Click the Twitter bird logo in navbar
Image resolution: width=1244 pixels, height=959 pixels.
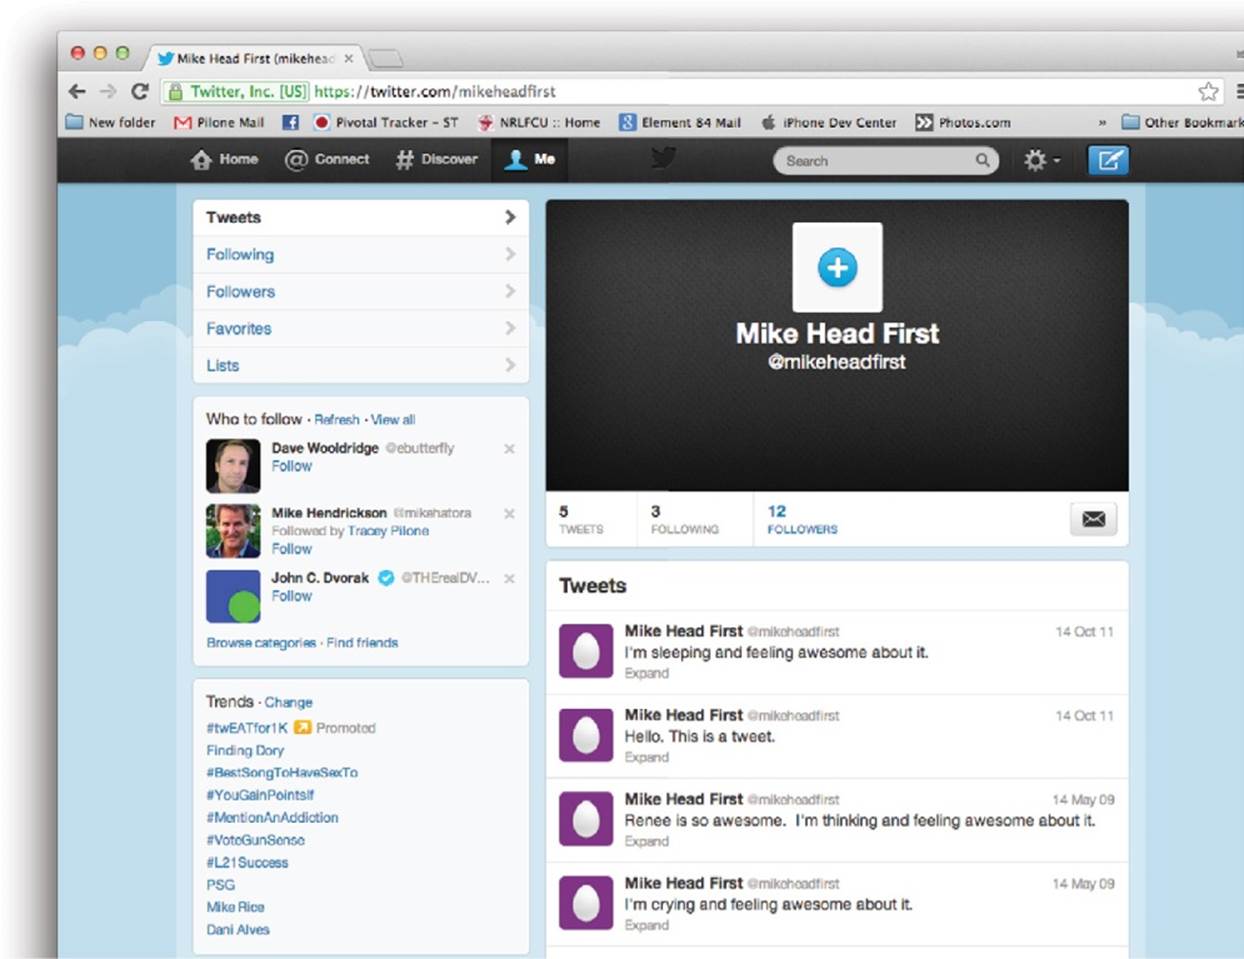(663, 159)
